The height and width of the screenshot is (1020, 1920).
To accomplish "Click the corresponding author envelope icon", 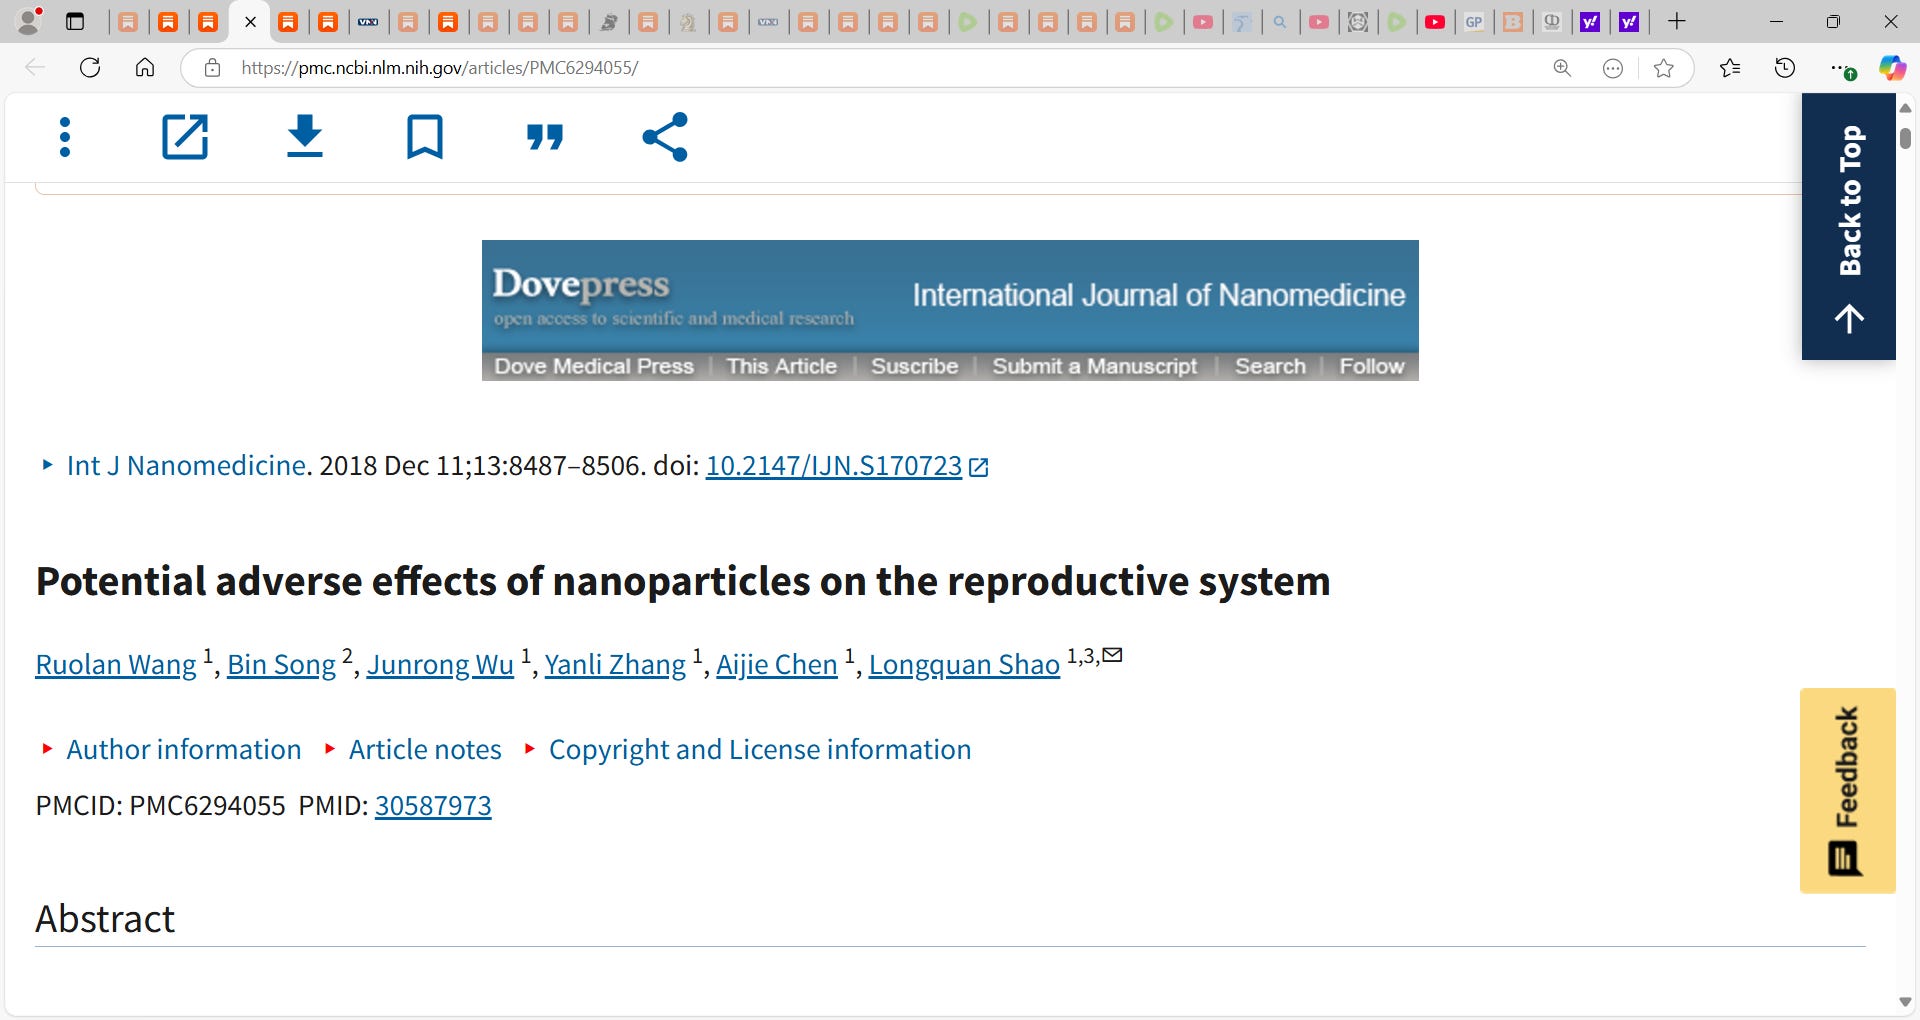I will [x=1112, y=656].
